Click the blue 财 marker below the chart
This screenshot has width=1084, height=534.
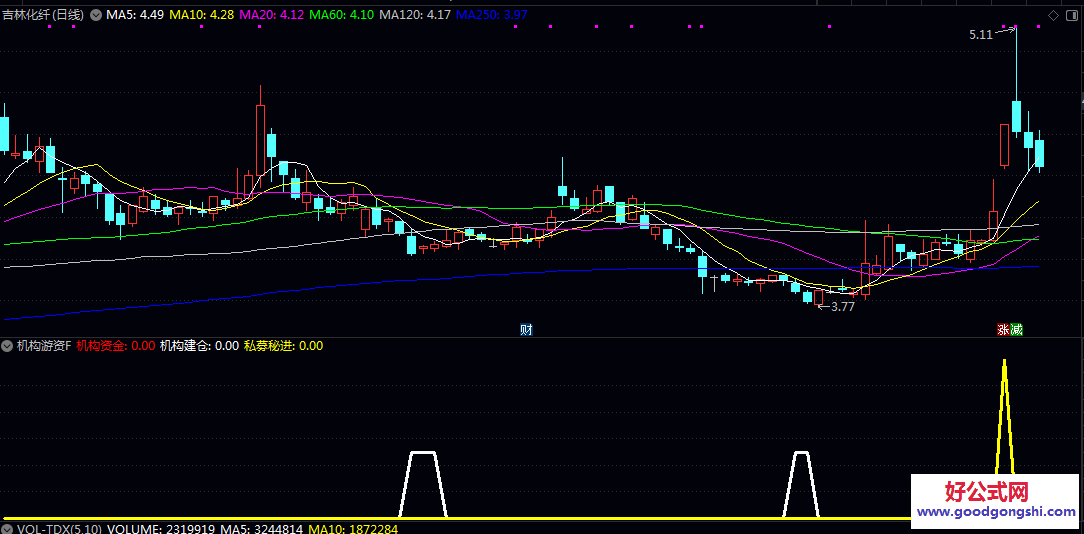(x=526, y=329)
